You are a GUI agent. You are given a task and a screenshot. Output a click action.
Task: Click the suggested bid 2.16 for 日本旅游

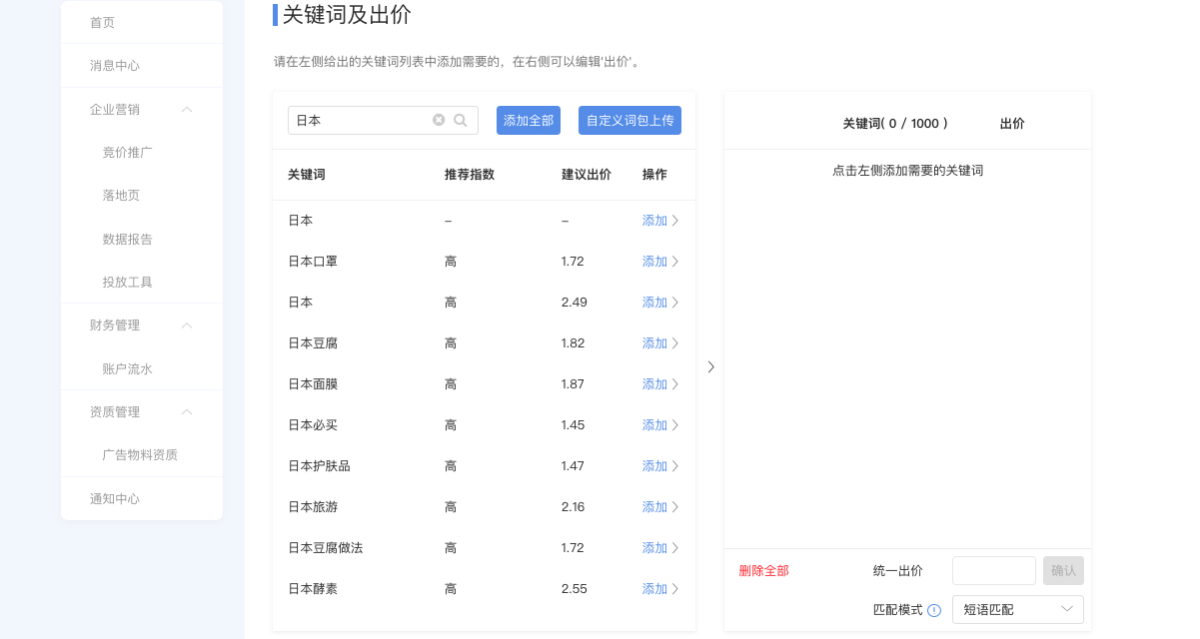(573, 507)
